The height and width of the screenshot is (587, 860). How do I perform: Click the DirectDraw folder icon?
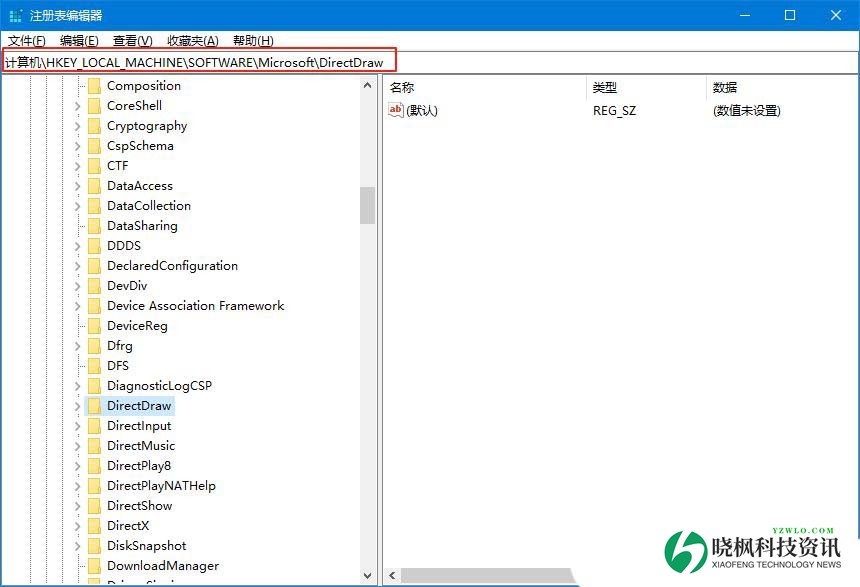click(x=94, y=406)
